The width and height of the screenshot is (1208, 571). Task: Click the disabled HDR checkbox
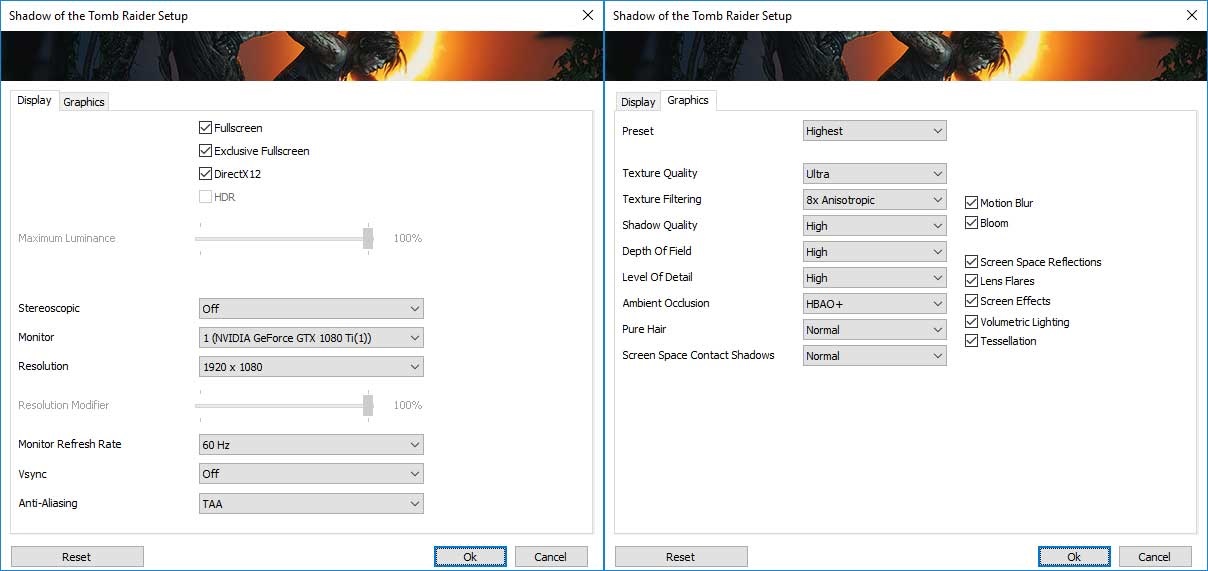[x=206, y=197]
